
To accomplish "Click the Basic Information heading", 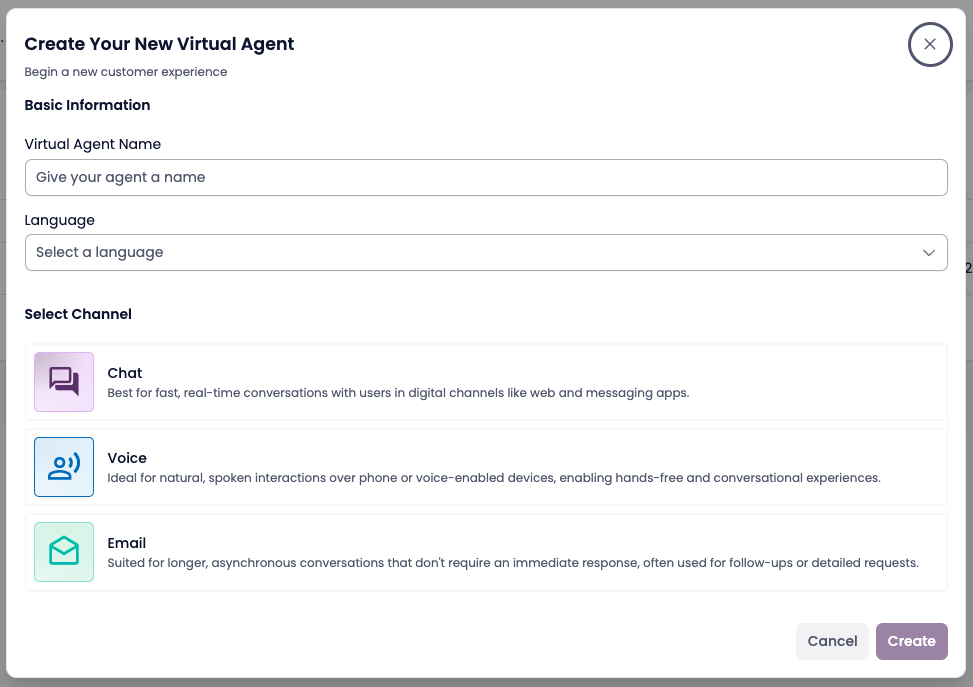I will click(x=87, y=105).
